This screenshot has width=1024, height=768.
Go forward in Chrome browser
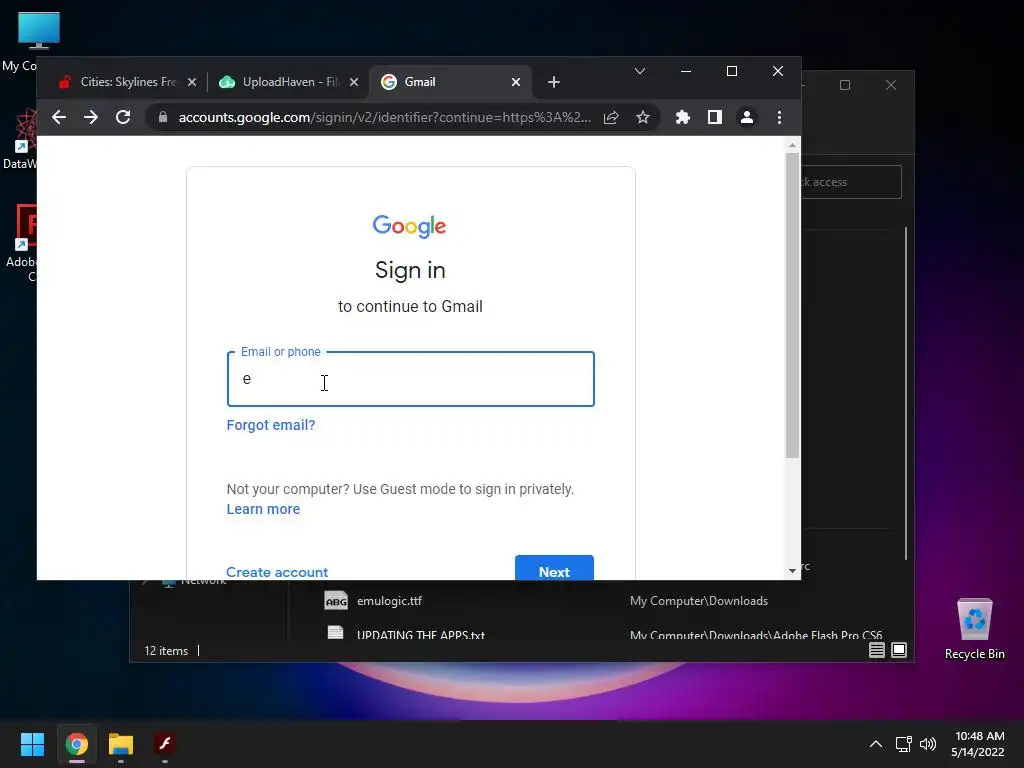coord(91,118)
